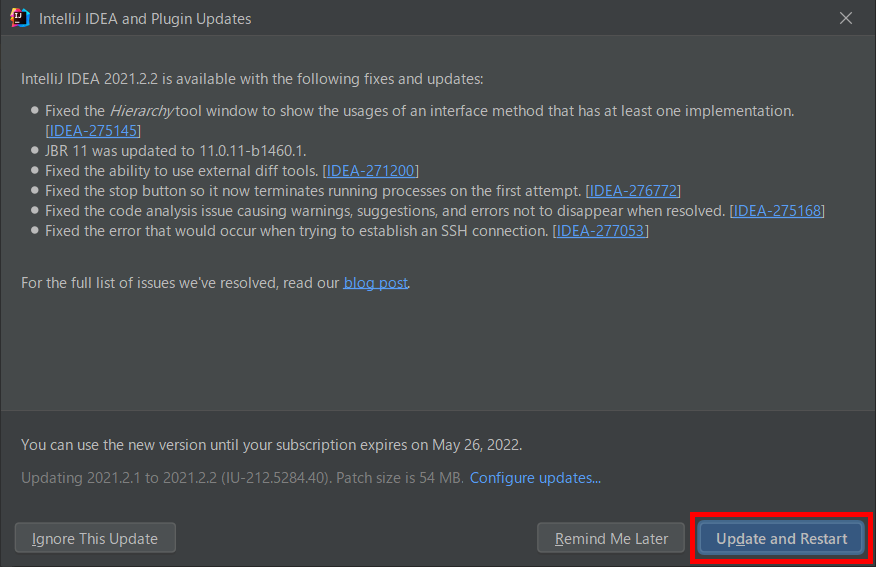Viewport: 876px width, 567px height.
Task: Click the Configure updates... link
Action: point(535,478)
